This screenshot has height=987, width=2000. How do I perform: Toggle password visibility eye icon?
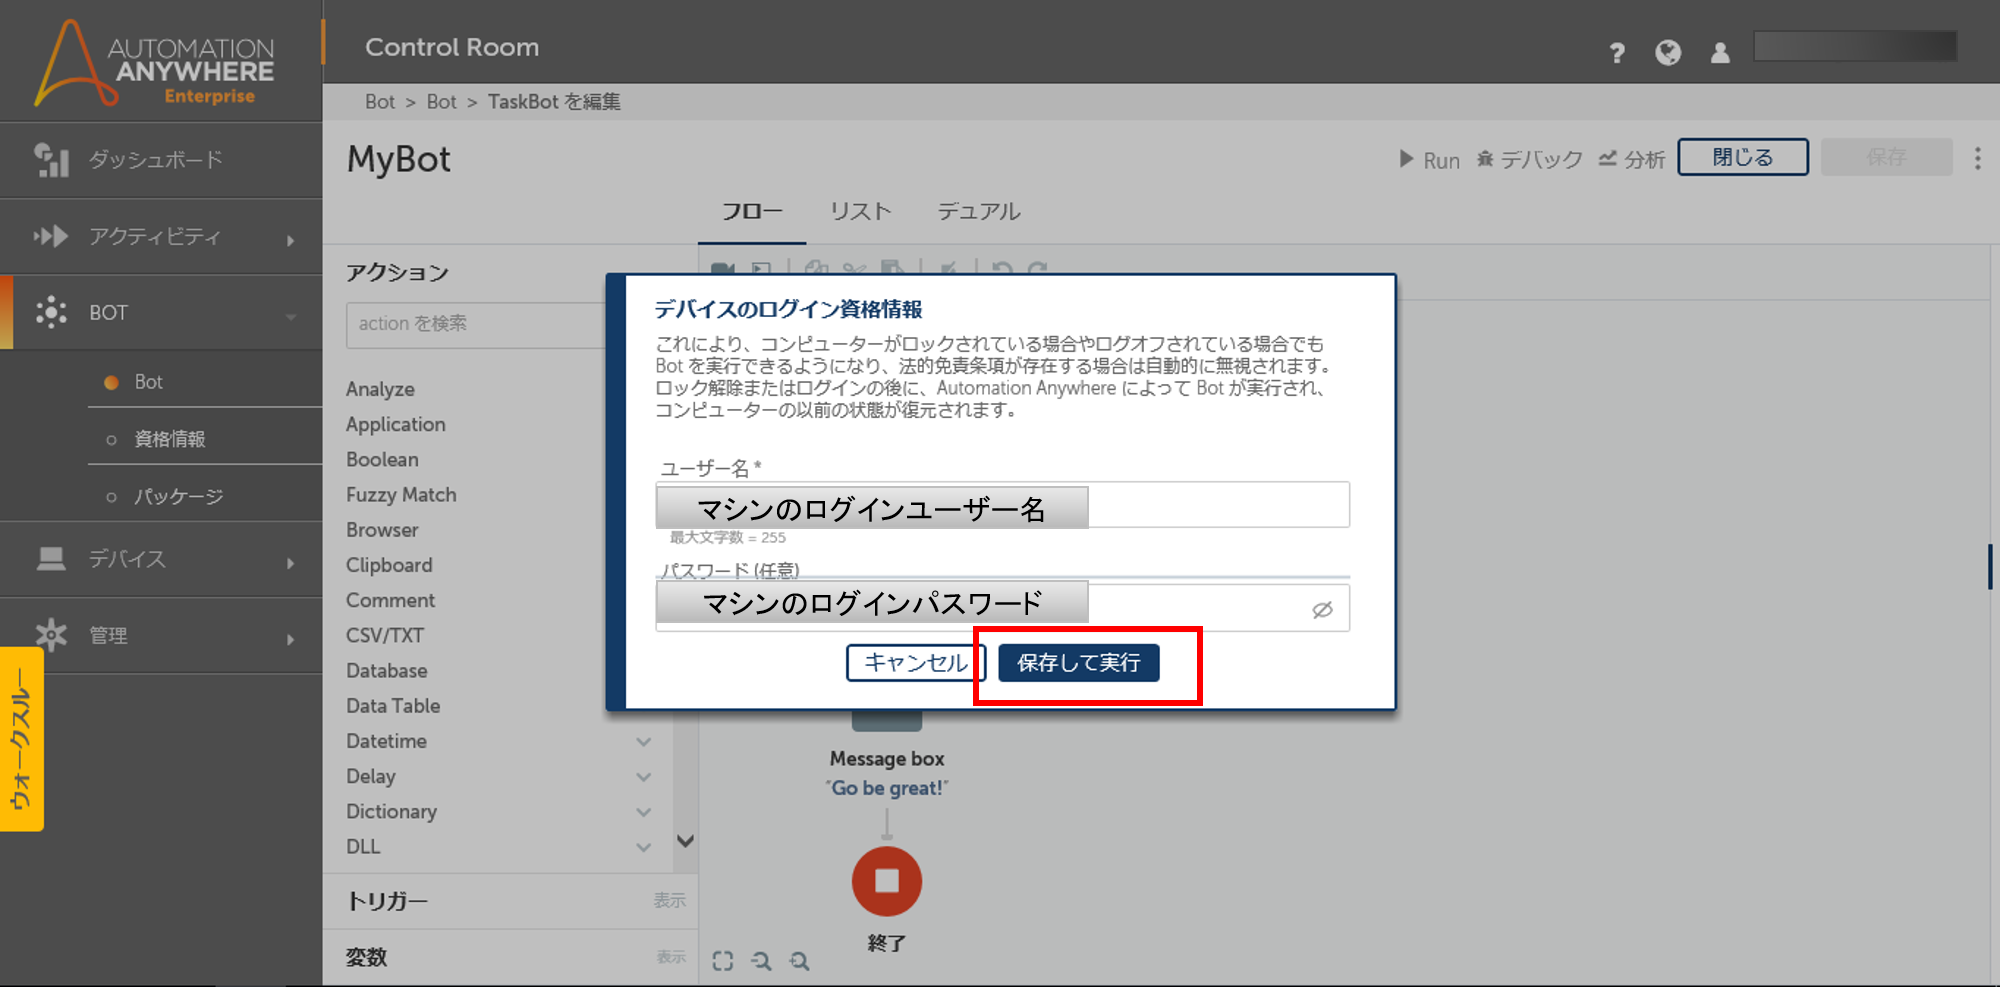pyautogui.click(x=1322, y=609)
